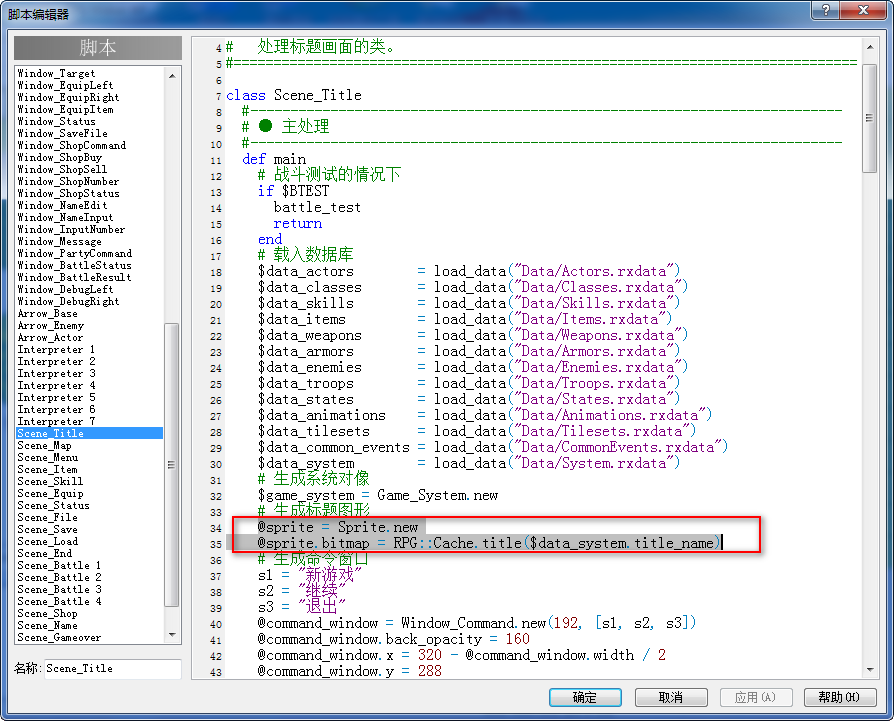
Task: Click the 取消 cancel button
Action: (x=671, y=697)
